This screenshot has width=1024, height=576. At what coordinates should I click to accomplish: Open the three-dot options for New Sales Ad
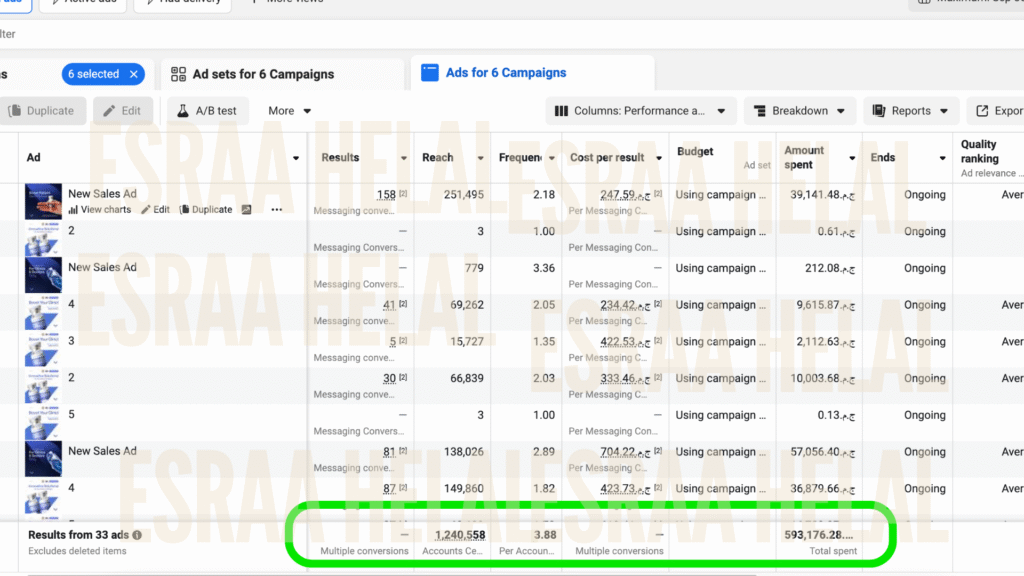[277, 210]
